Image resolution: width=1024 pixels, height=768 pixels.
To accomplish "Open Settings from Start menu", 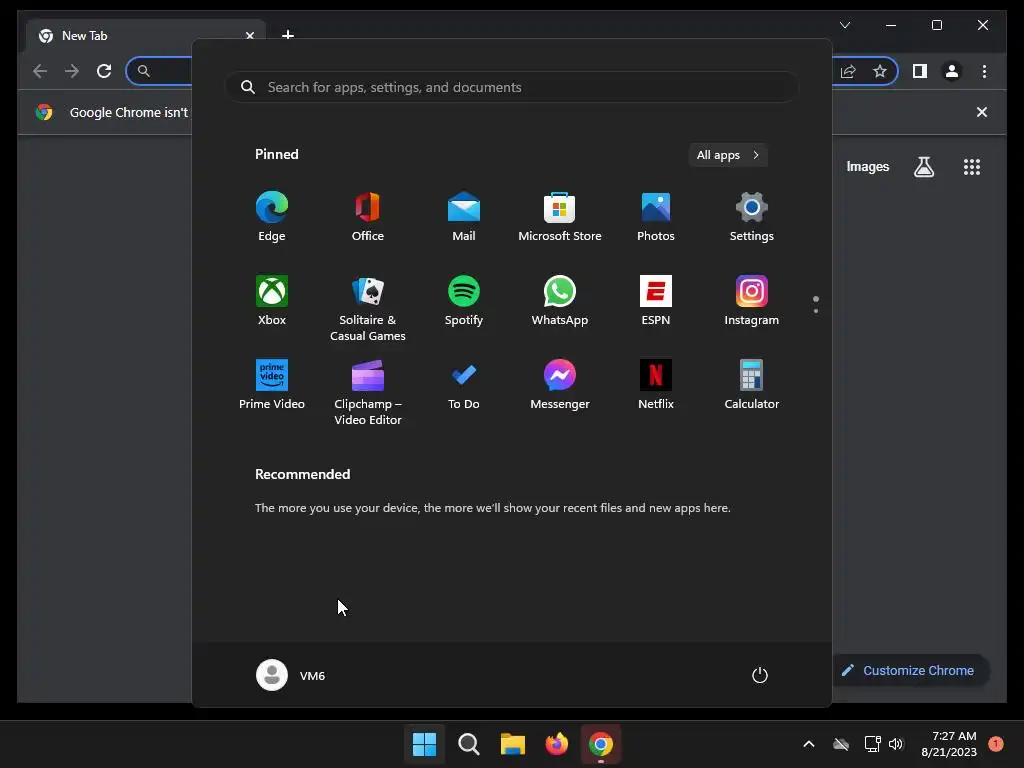I will [752, 217].
